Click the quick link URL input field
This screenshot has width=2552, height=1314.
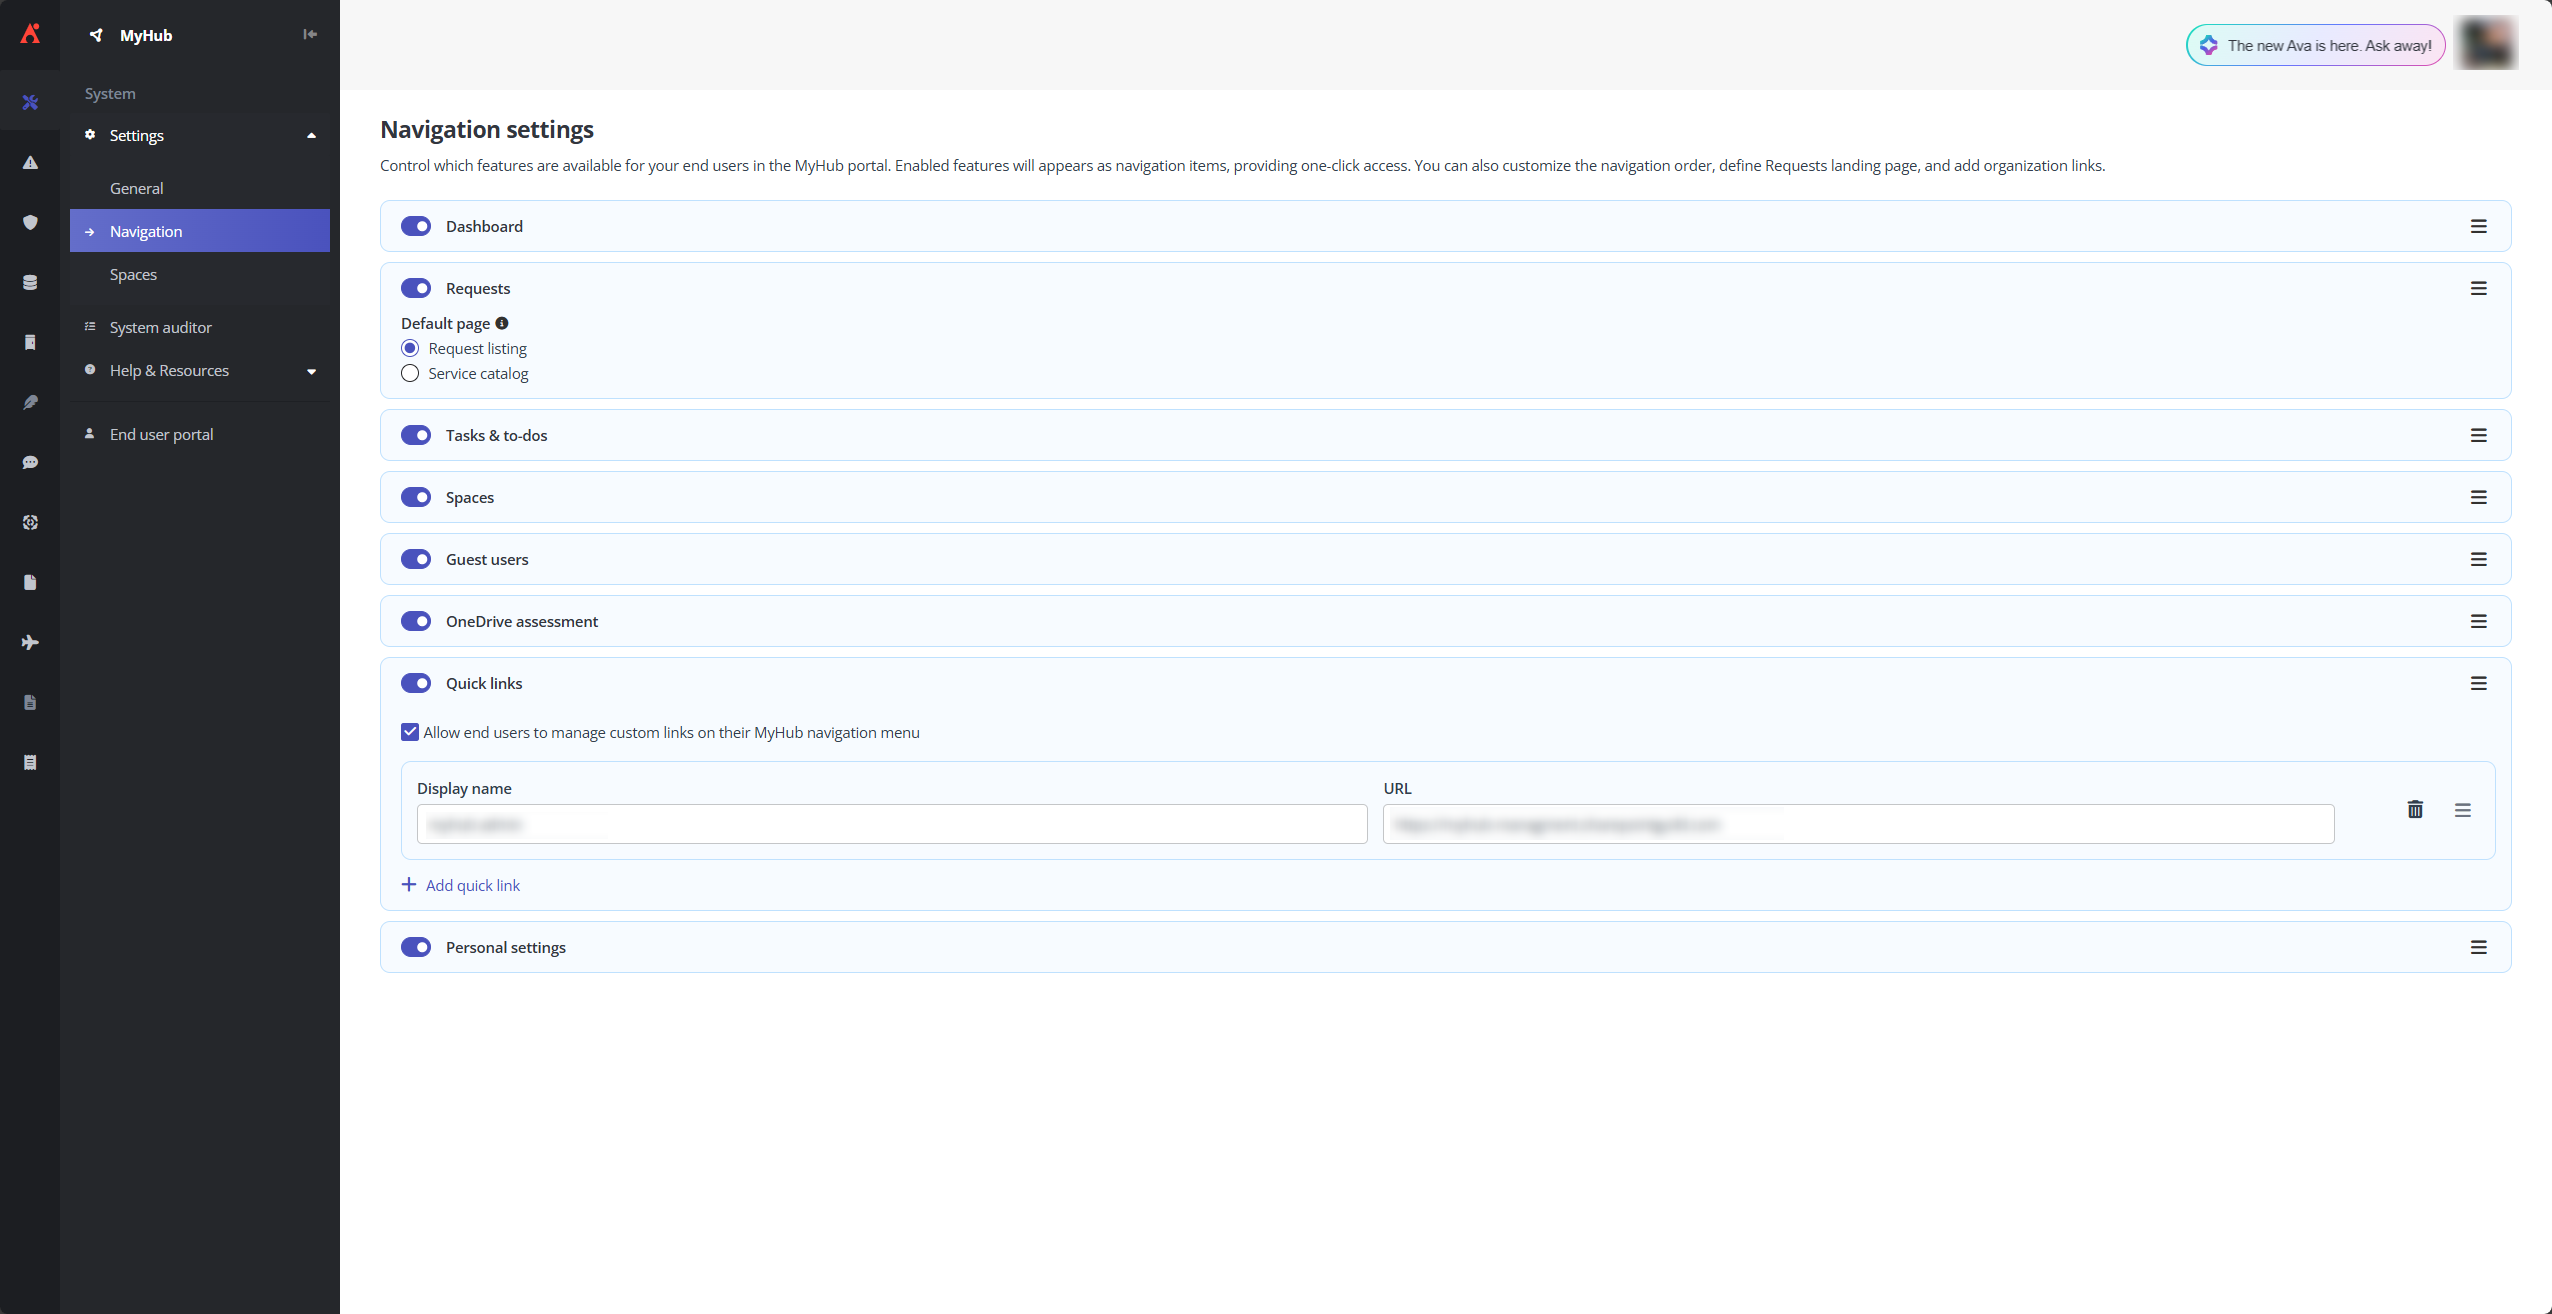[x=1858, y=824]
